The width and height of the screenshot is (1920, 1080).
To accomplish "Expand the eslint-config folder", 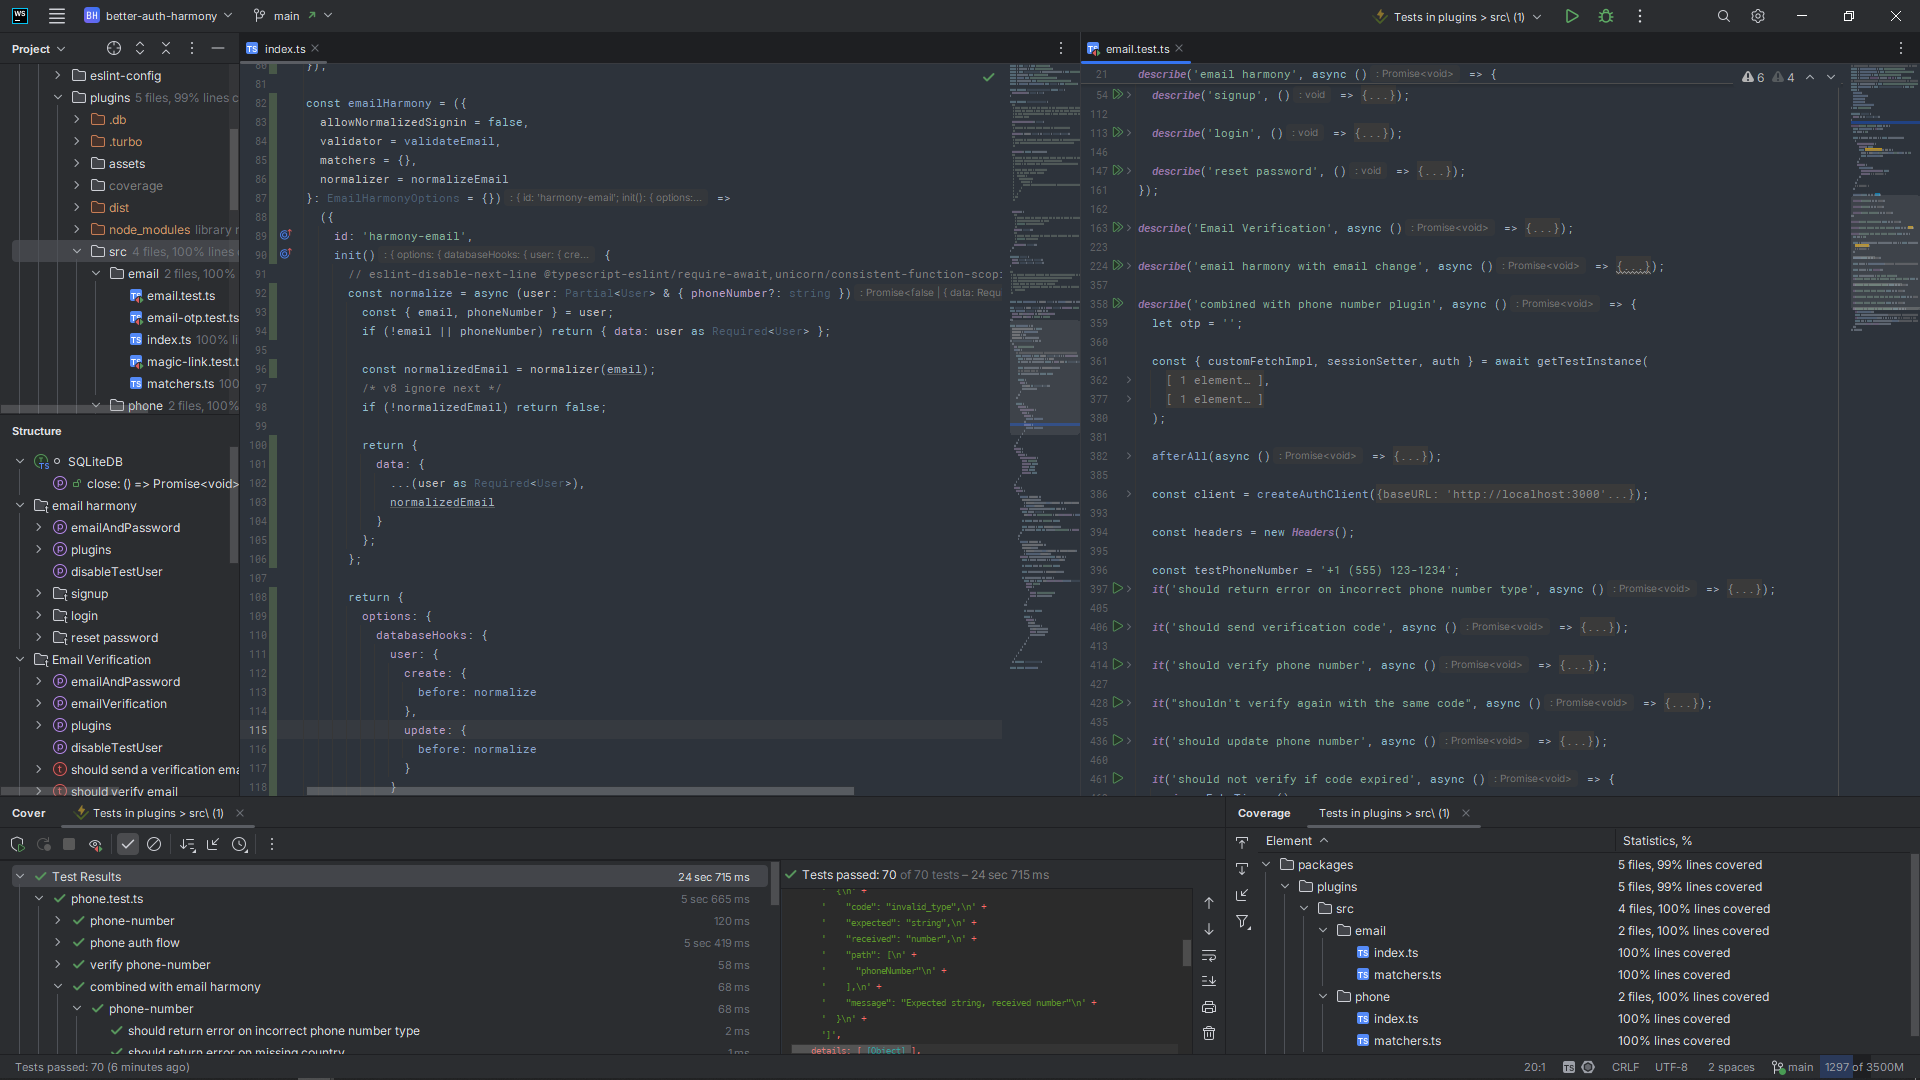I will (x=57, y=75).
